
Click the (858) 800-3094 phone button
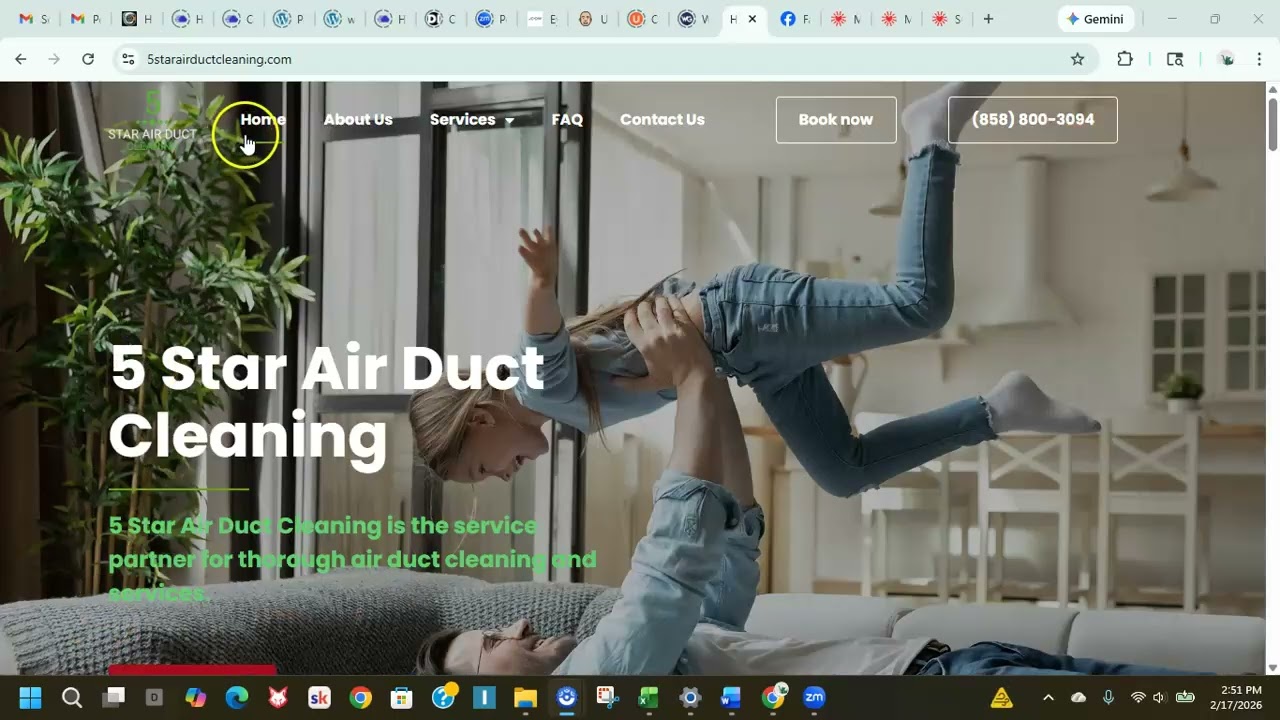tap(1033, 120)
